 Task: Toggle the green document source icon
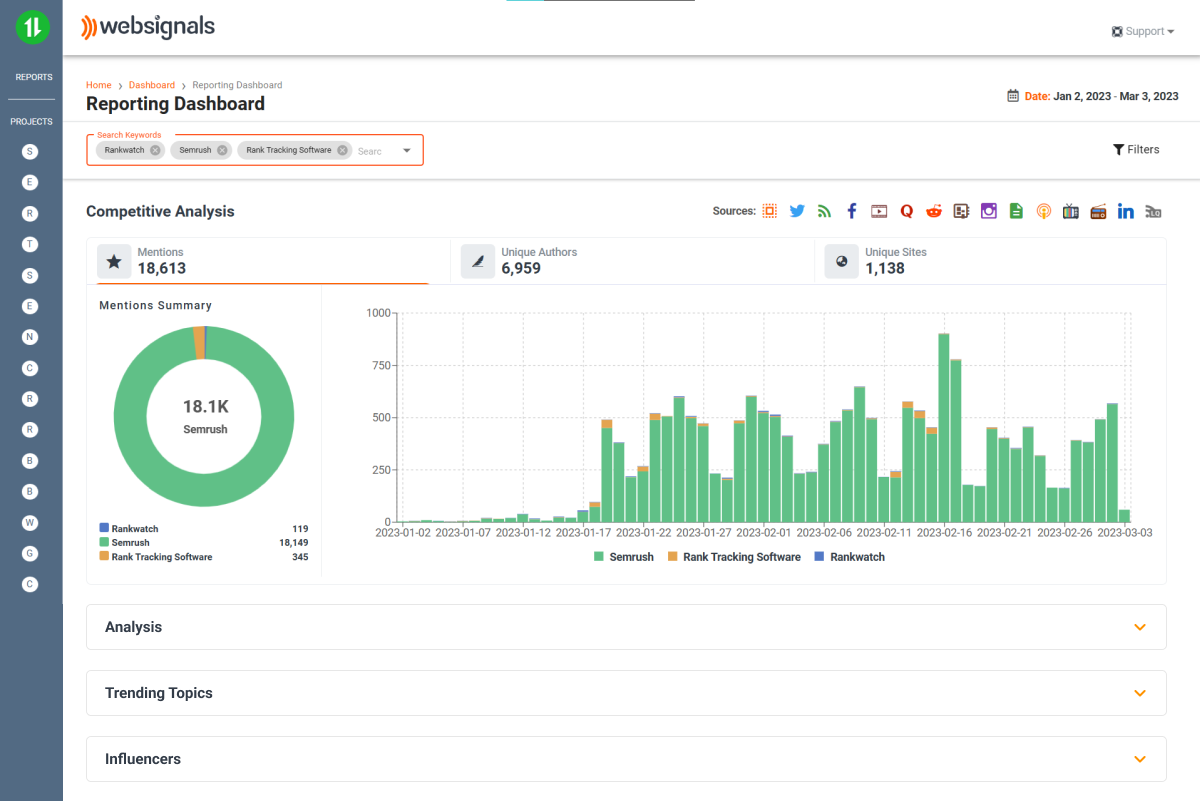(1016, 211)
